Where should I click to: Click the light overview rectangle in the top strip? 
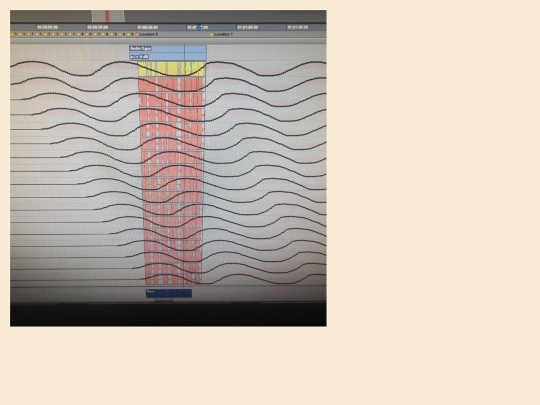click(x=108, y=16)
